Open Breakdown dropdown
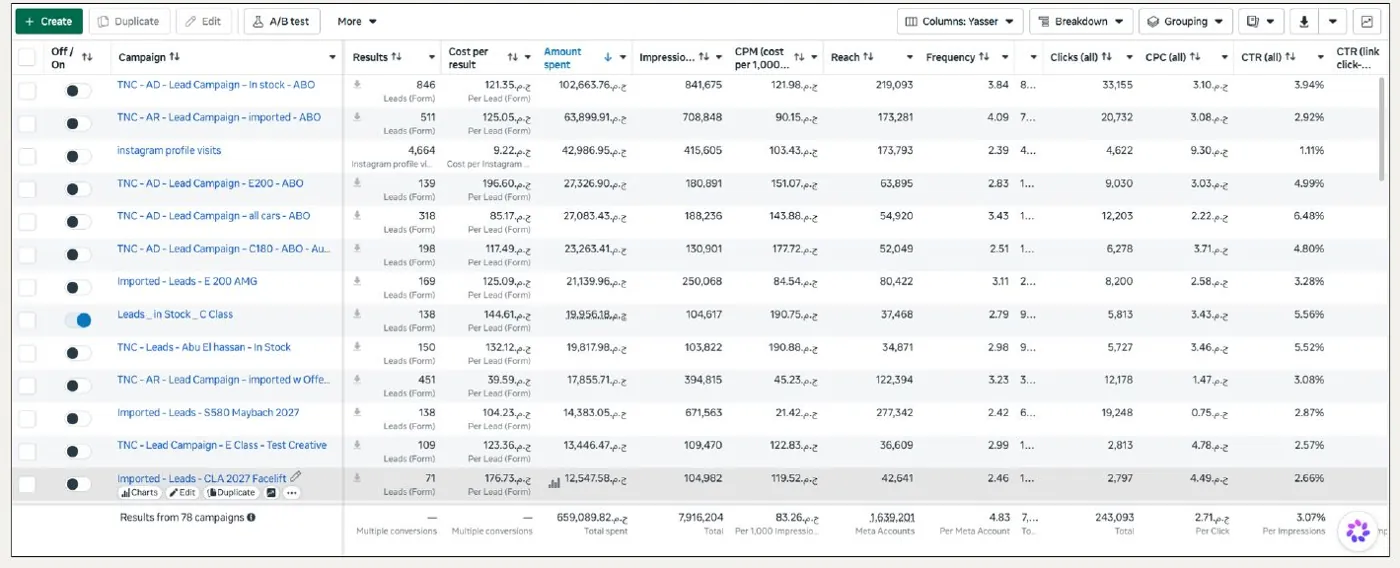This screenshot has width=1400, height=568. [x=1081, y=21]
